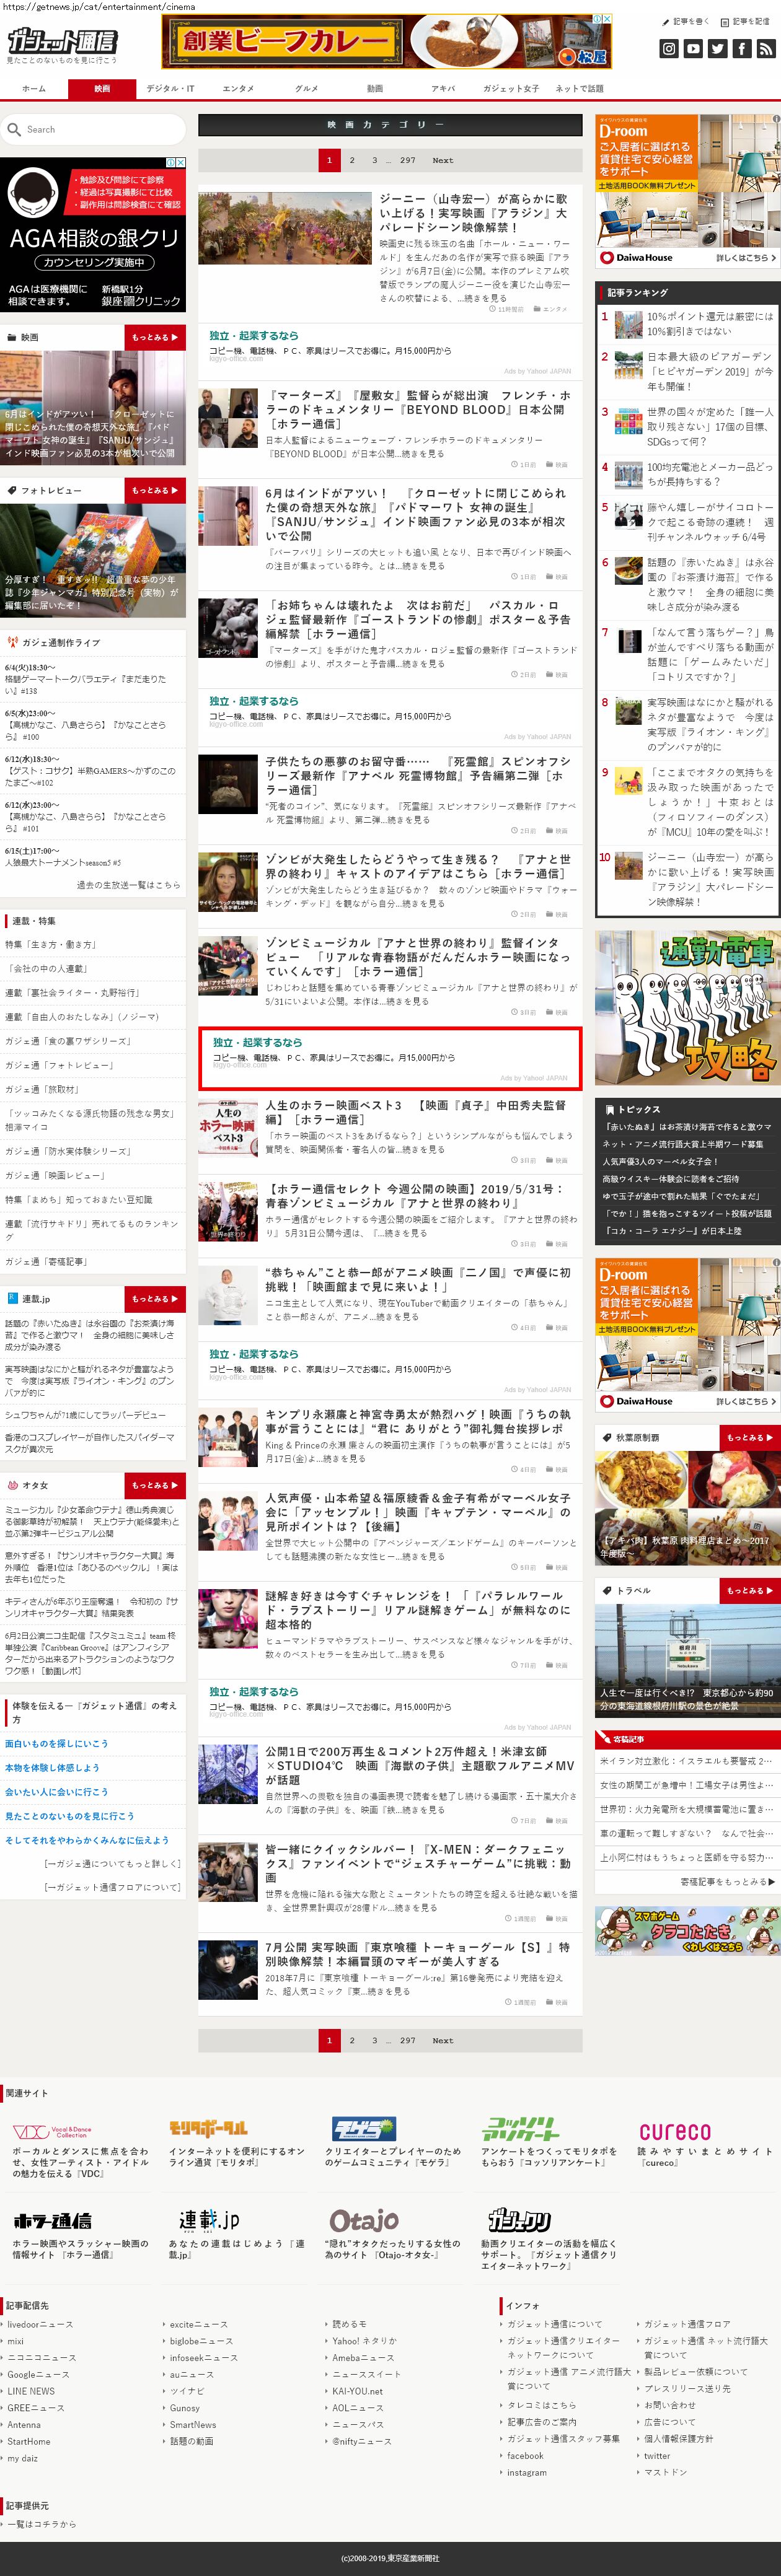Click the ガジェット通信 site logo
The width and height of the screenshot is (781, 2576).
coord(62,41)
